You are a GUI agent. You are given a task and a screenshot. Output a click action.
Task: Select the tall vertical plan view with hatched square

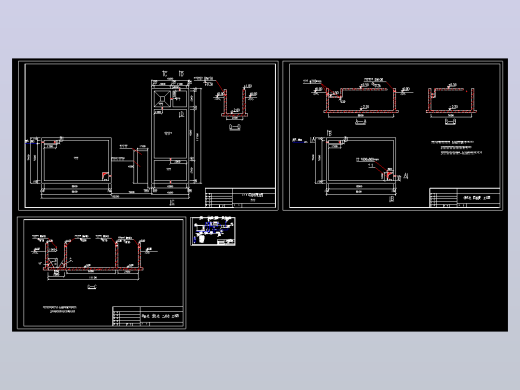[x=171, y=136]
